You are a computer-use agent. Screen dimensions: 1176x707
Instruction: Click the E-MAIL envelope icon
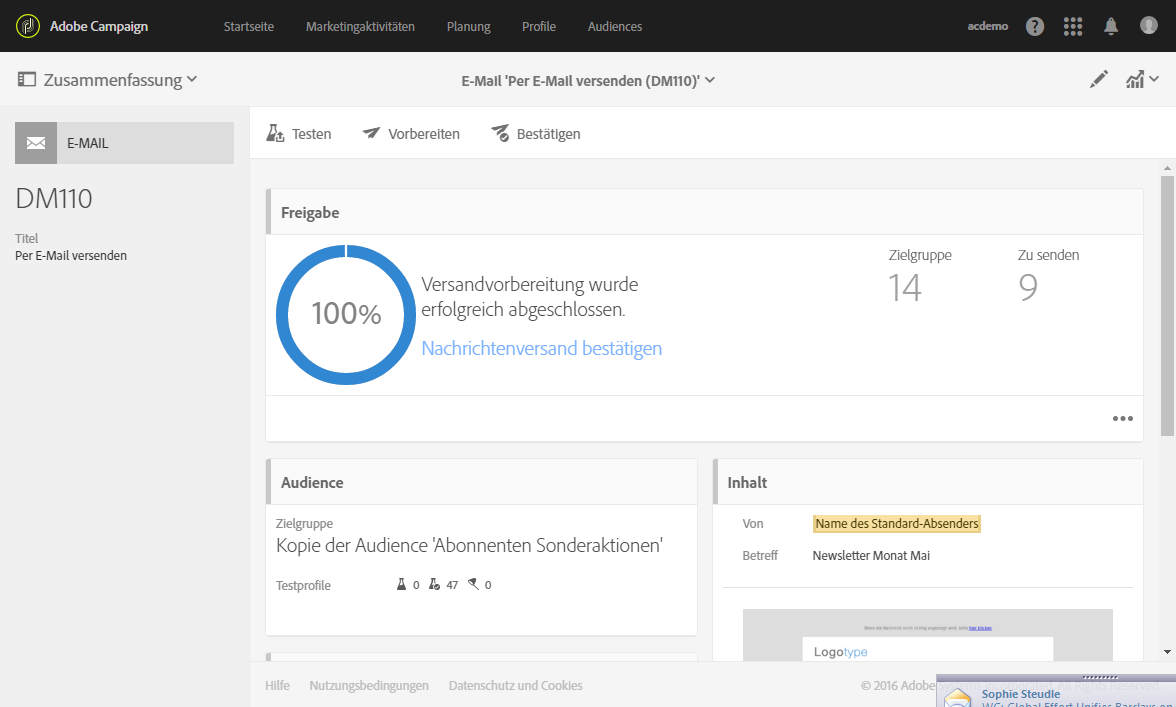36,143
